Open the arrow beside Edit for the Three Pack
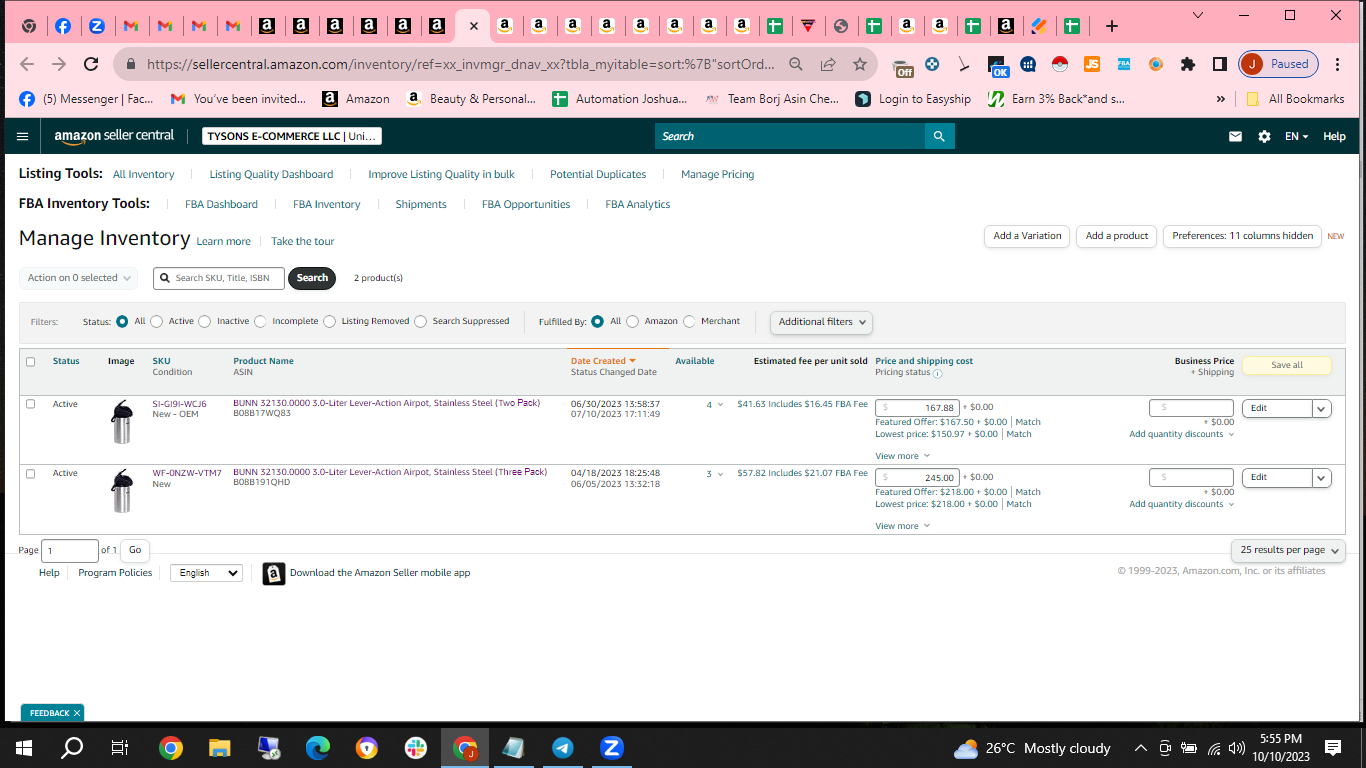 1321,477
